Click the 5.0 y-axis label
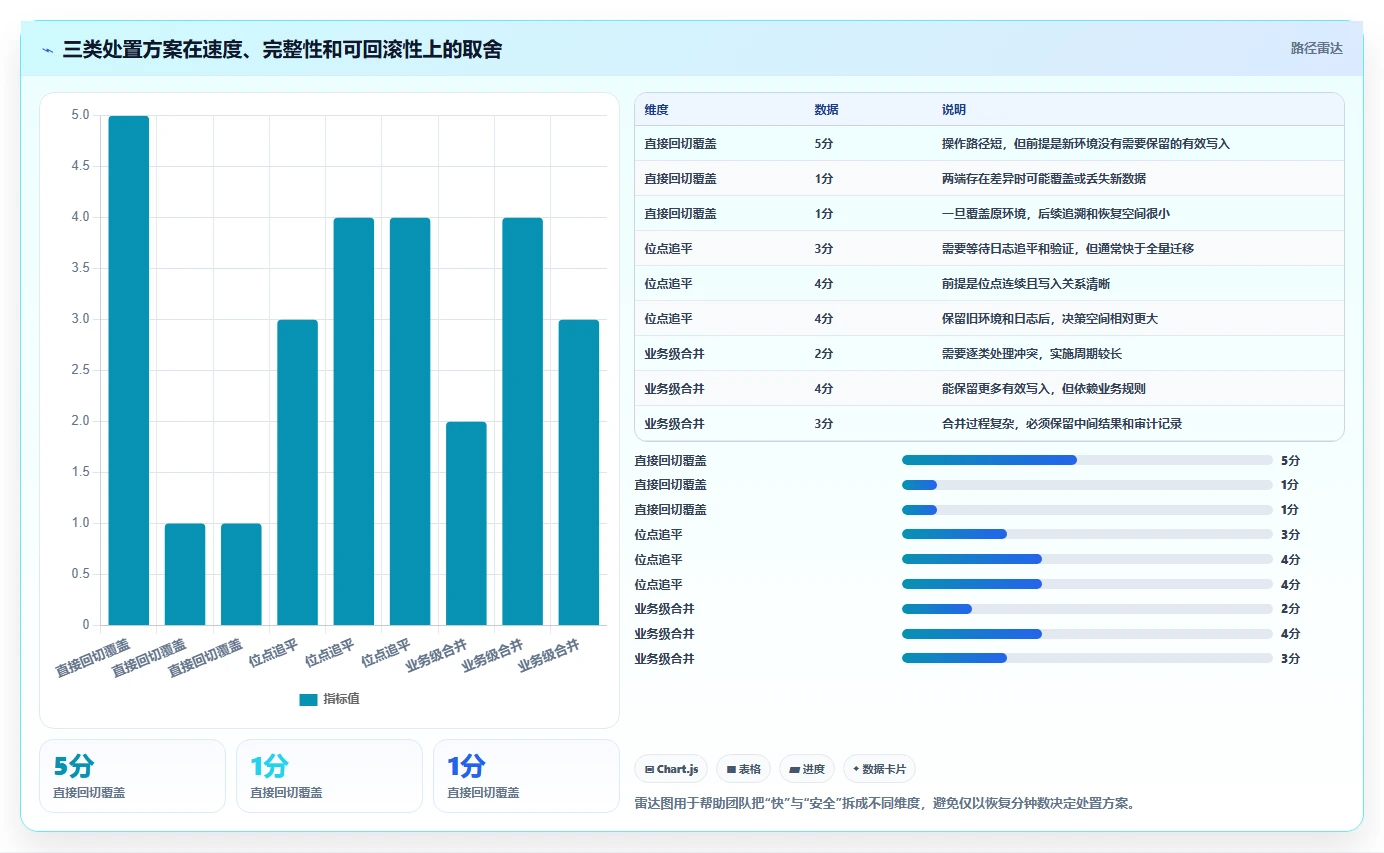Viewport: 1384px width, 853px height. tap(80, 115)
